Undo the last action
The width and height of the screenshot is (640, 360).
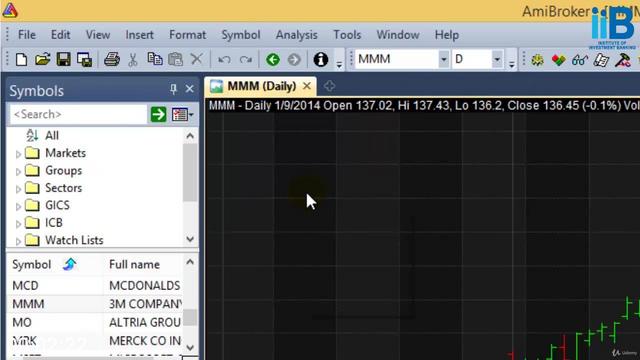click(x=224, y=60)
